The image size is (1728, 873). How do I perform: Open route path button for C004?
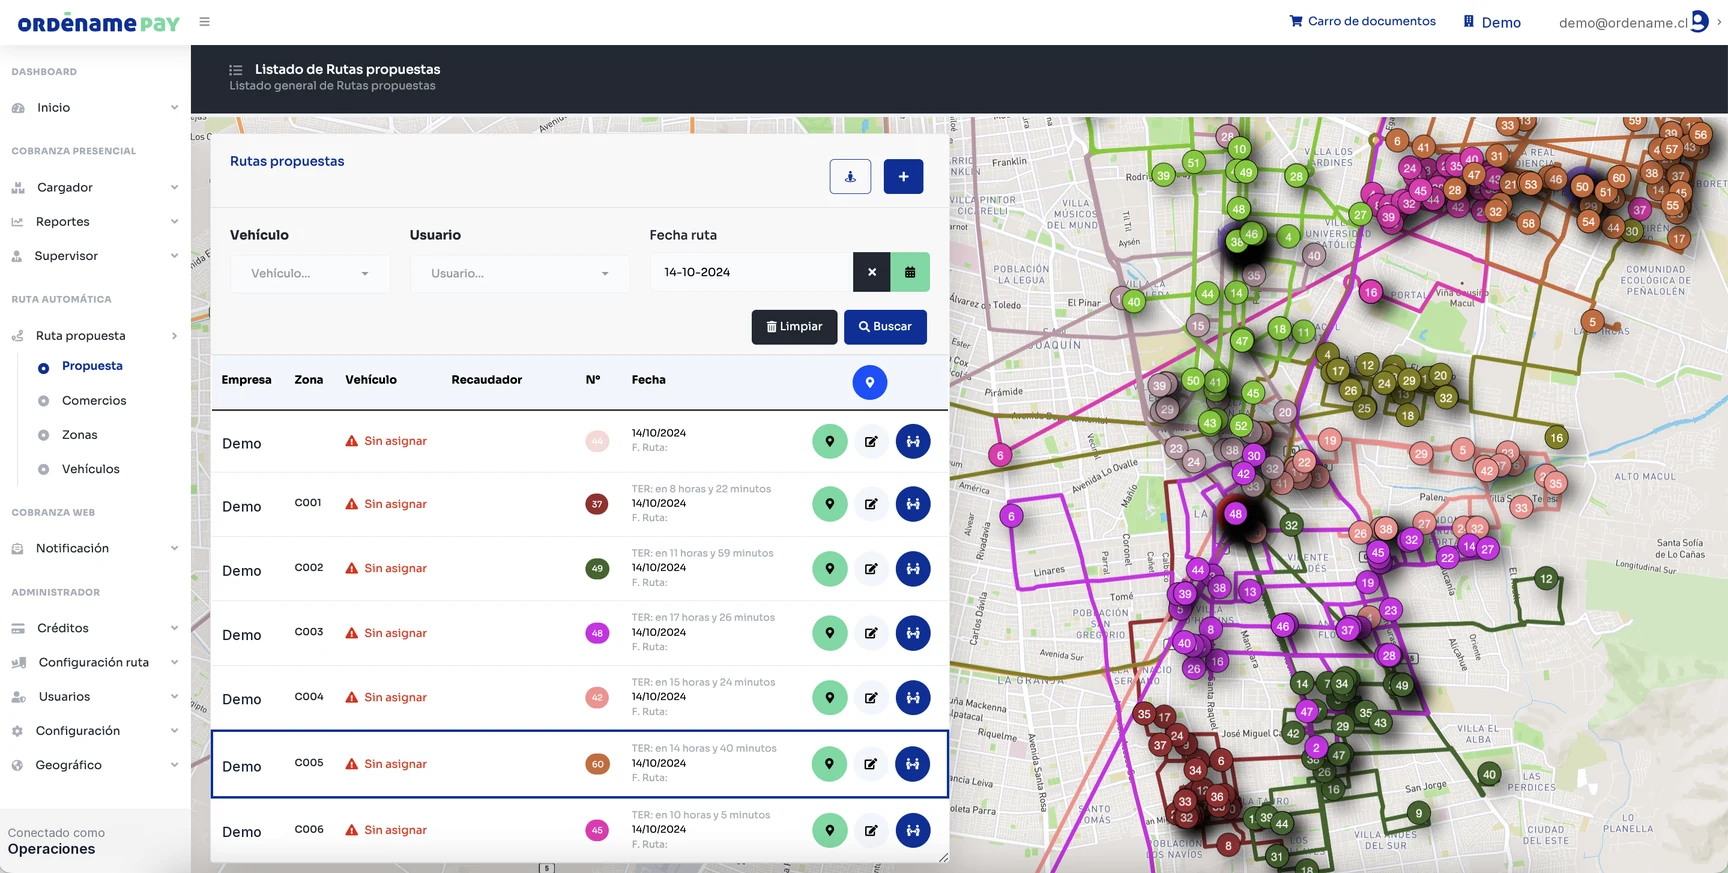tap(913, 698)
